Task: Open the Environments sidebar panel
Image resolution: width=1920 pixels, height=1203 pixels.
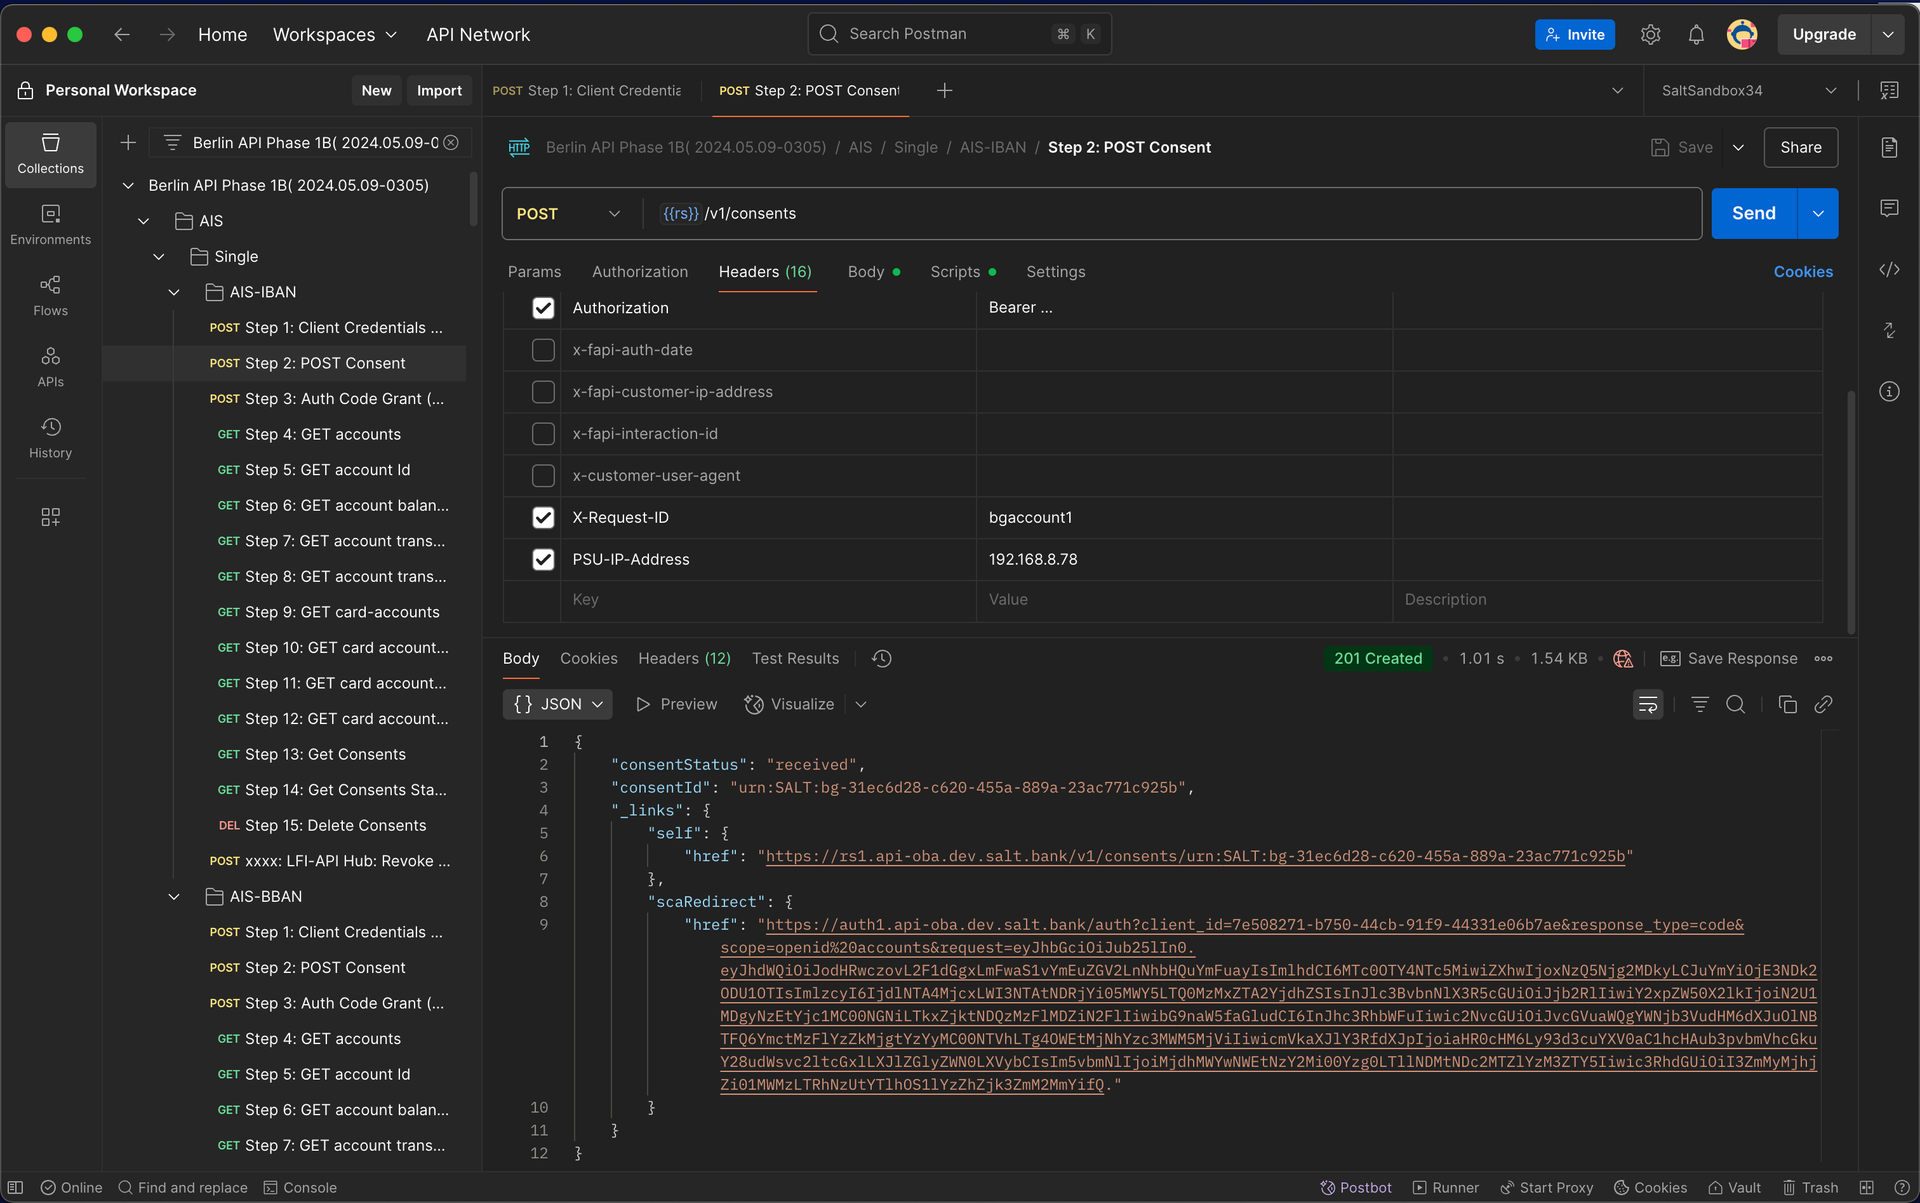Action: (x=50, y=225)
